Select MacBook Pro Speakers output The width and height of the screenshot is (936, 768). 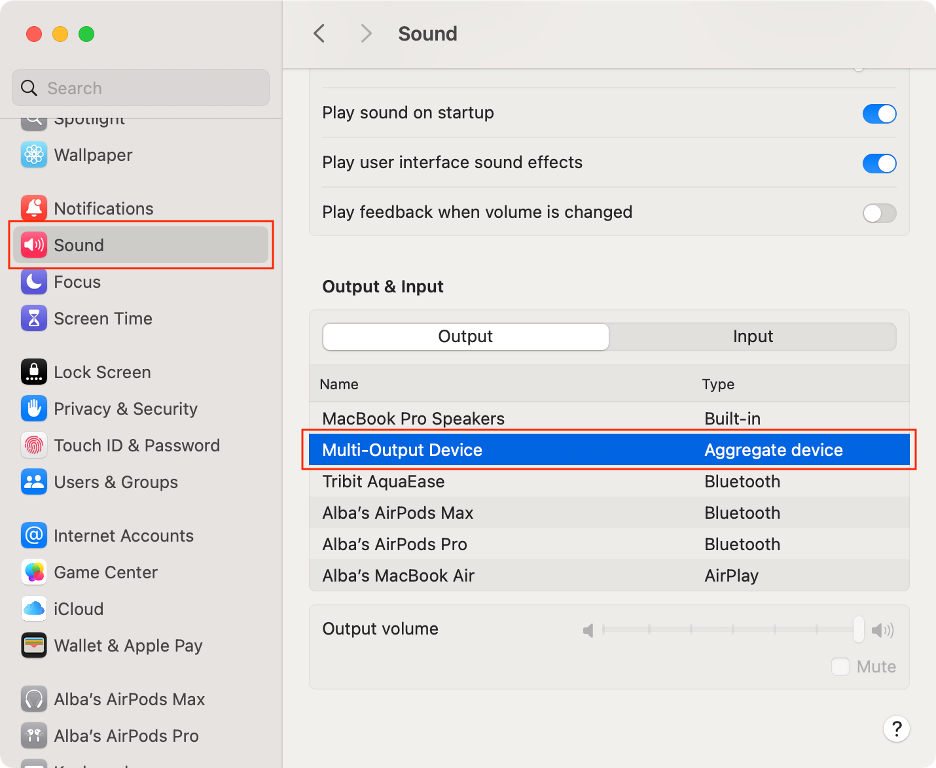click(609, 418)
